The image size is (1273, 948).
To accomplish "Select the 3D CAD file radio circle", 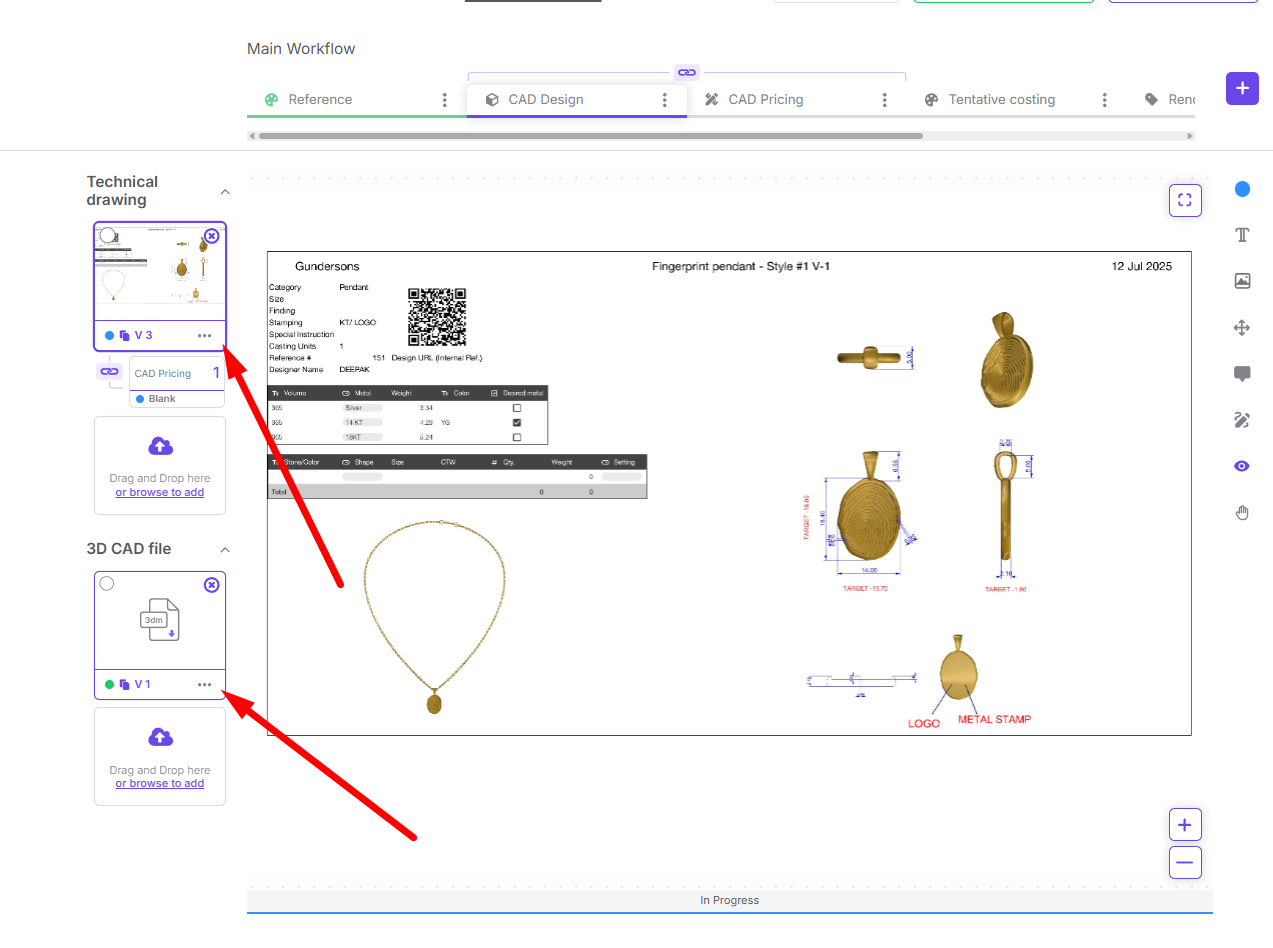I will coord(107,584).
